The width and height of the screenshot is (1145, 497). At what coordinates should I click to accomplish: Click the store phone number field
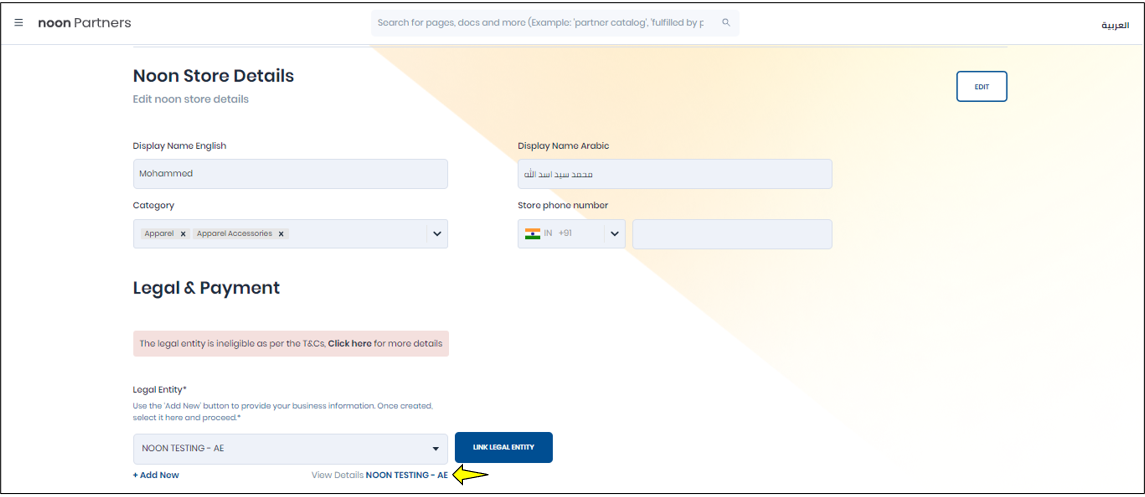[732, 234]
